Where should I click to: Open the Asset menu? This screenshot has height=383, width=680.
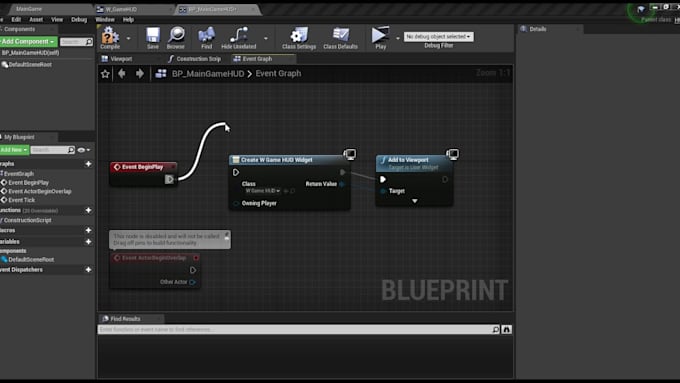36,20
